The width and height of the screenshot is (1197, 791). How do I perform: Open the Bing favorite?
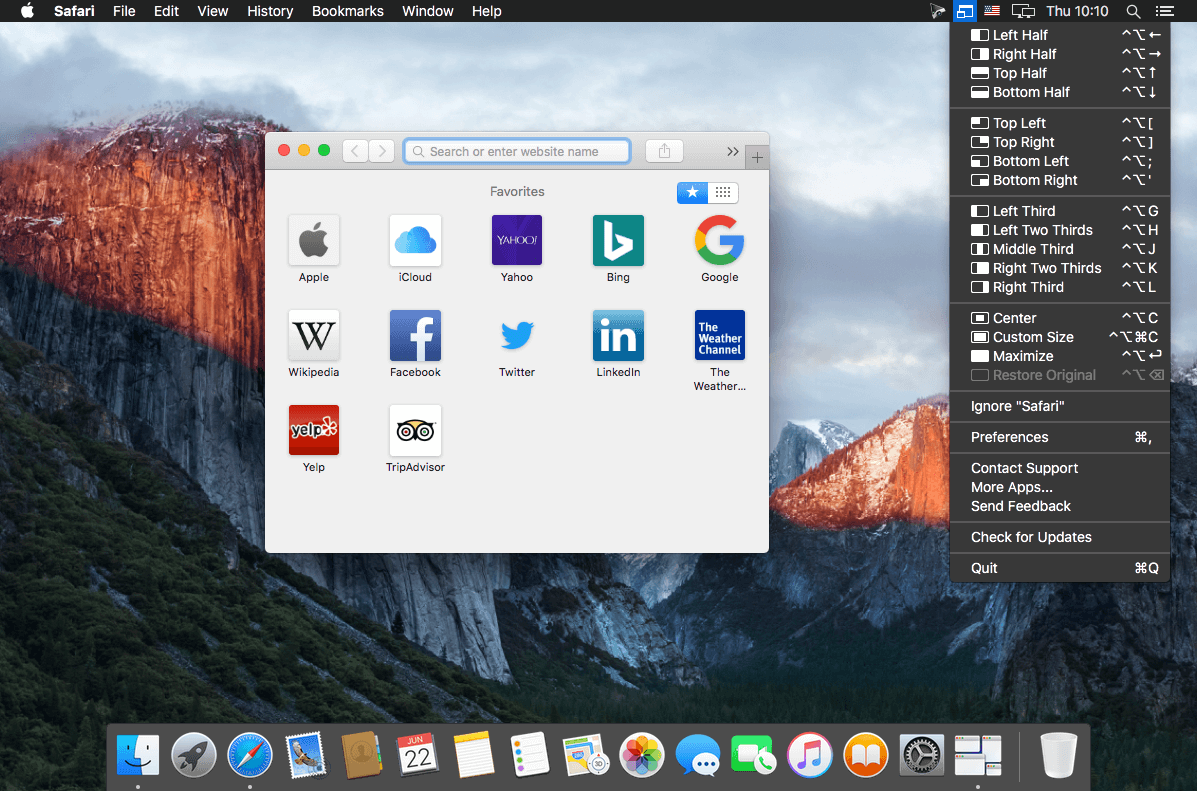tap(618, 241)
